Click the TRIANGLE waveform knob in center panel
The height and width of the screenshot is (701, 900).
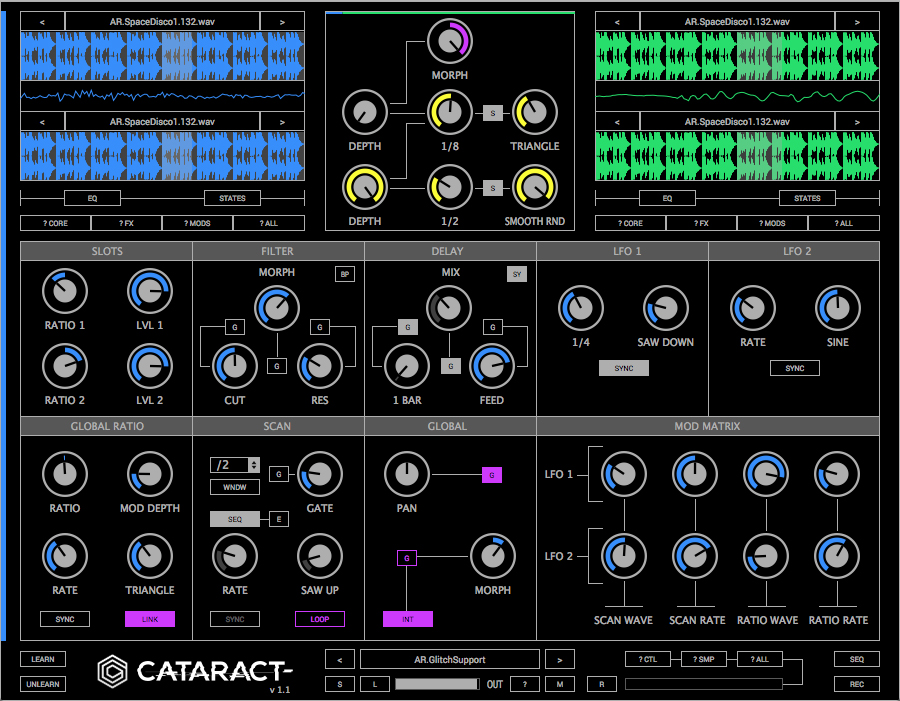[534, 112]
